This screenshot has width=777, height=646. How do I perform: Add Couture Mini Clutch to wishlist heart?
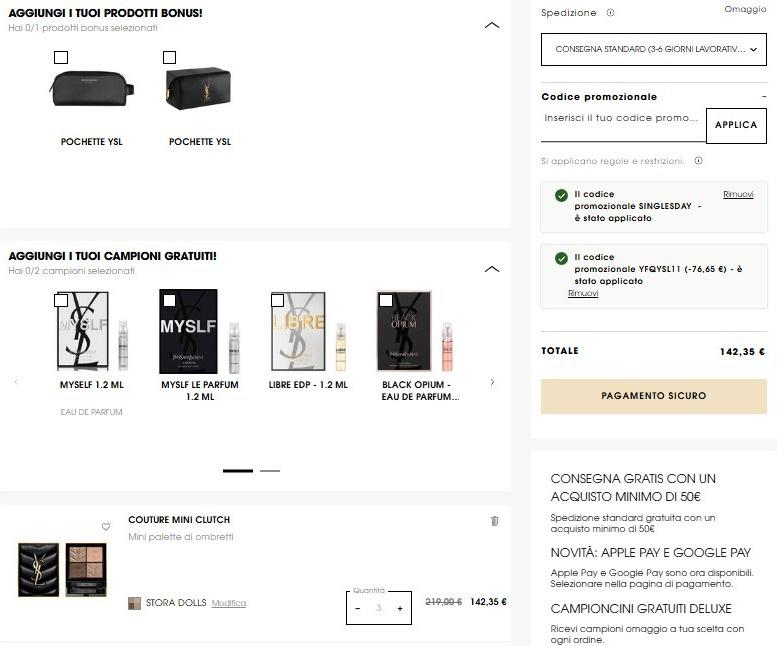click(x=106, y=527)
